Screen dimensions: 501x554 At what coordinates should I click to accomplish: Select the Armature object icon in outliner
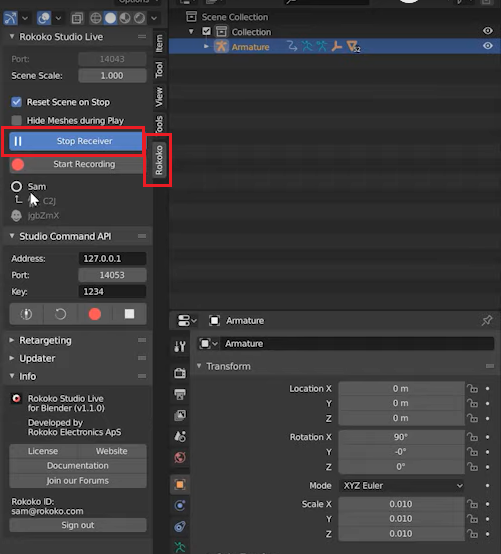tap(221, 46)
